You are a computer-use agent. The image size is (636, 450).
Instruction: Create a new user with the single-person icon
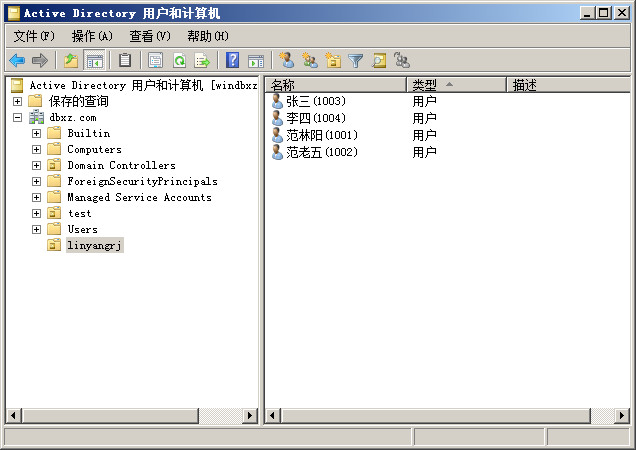pyautogui.click(x=287, y=60)
